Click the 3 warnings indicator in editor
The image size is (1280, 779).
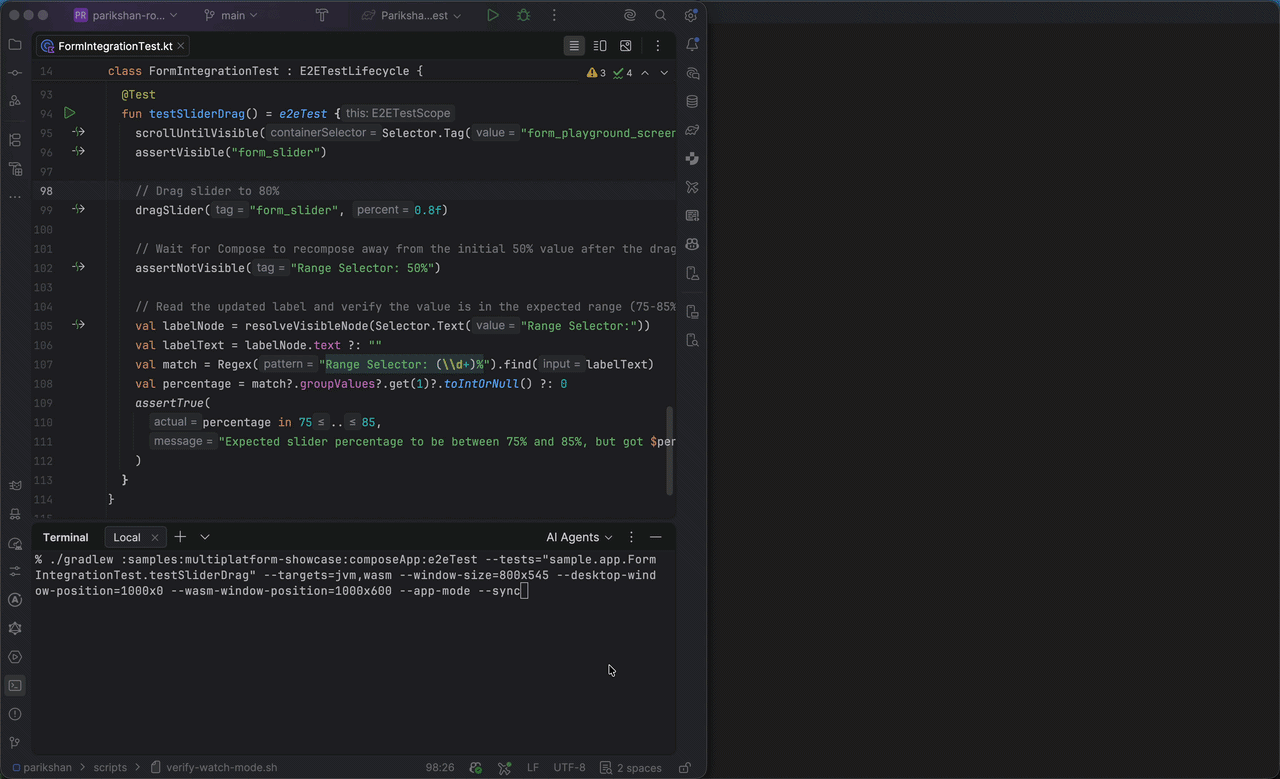[x=596, y=73]
